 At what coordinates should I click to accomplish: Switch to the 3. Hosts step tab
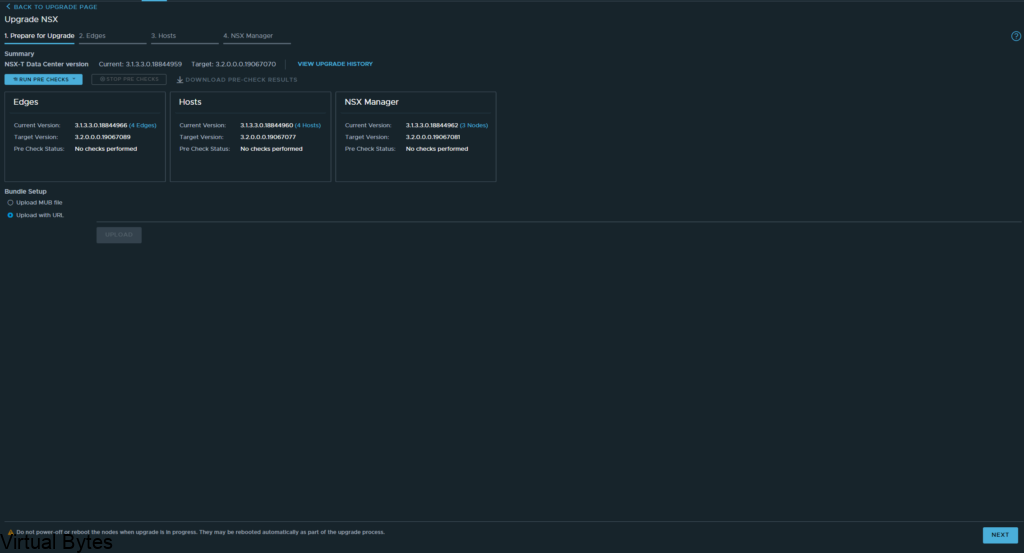pos(184,36)
